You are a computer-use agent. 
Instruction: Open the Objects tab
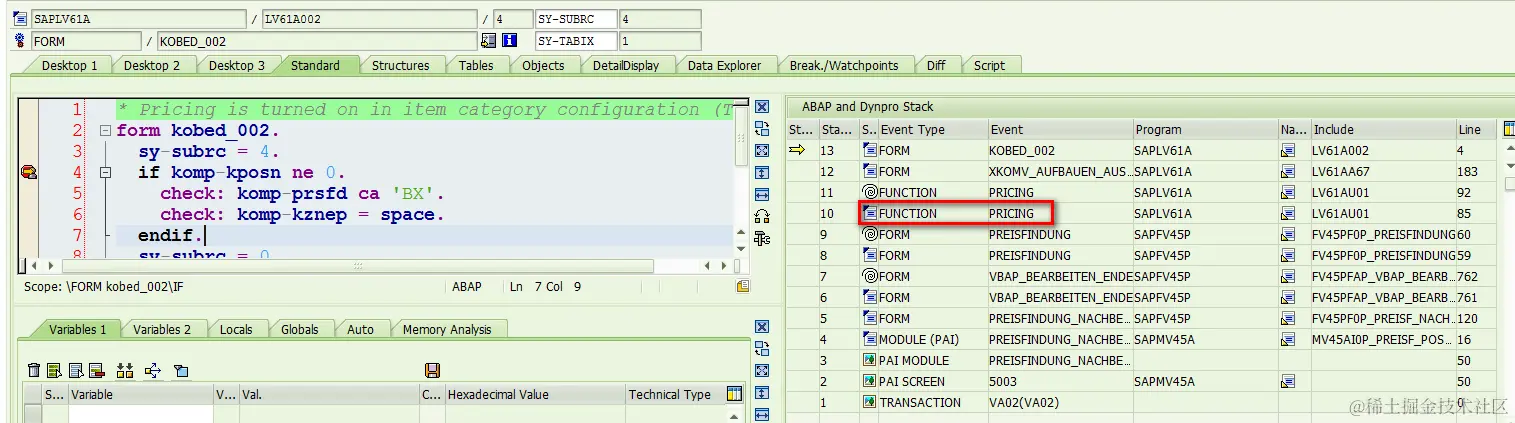coord(543,65)
